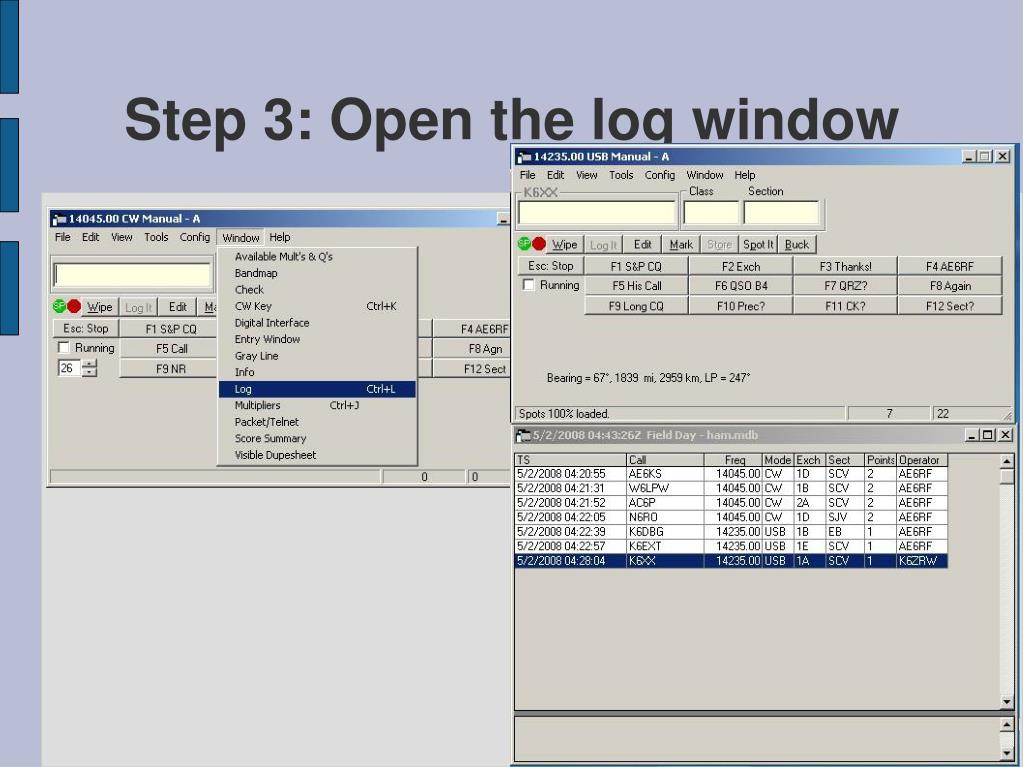Click F11 CK? button
The image size is (1023, 767).
pos(845,306)
